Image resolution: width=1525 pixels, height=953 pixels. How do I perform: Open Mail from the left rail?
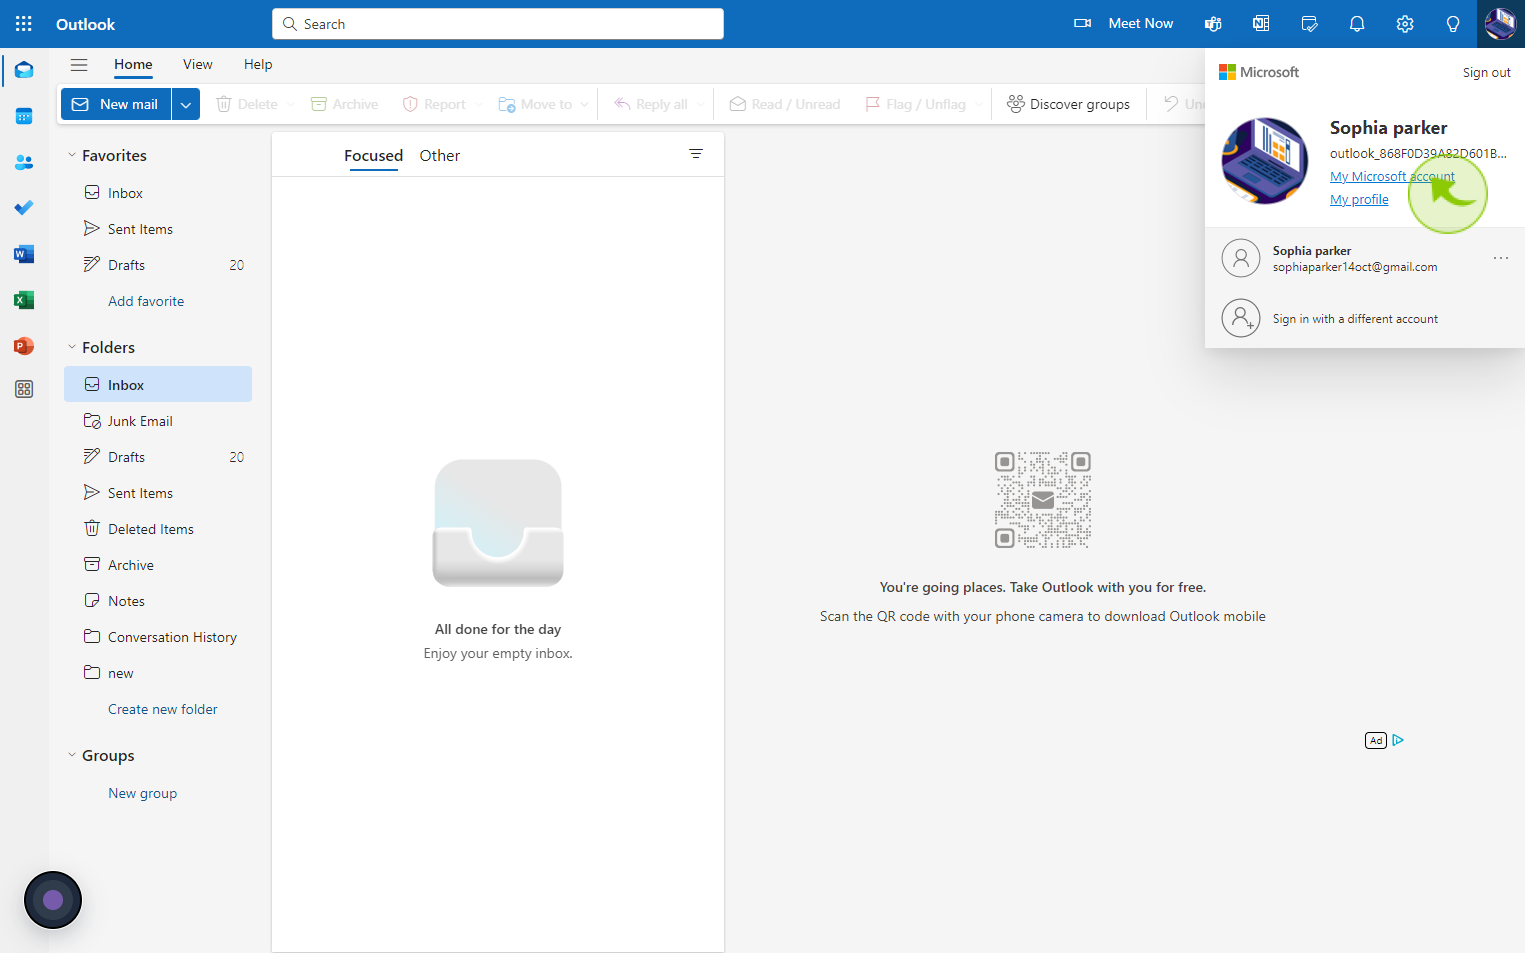(24, 70)
